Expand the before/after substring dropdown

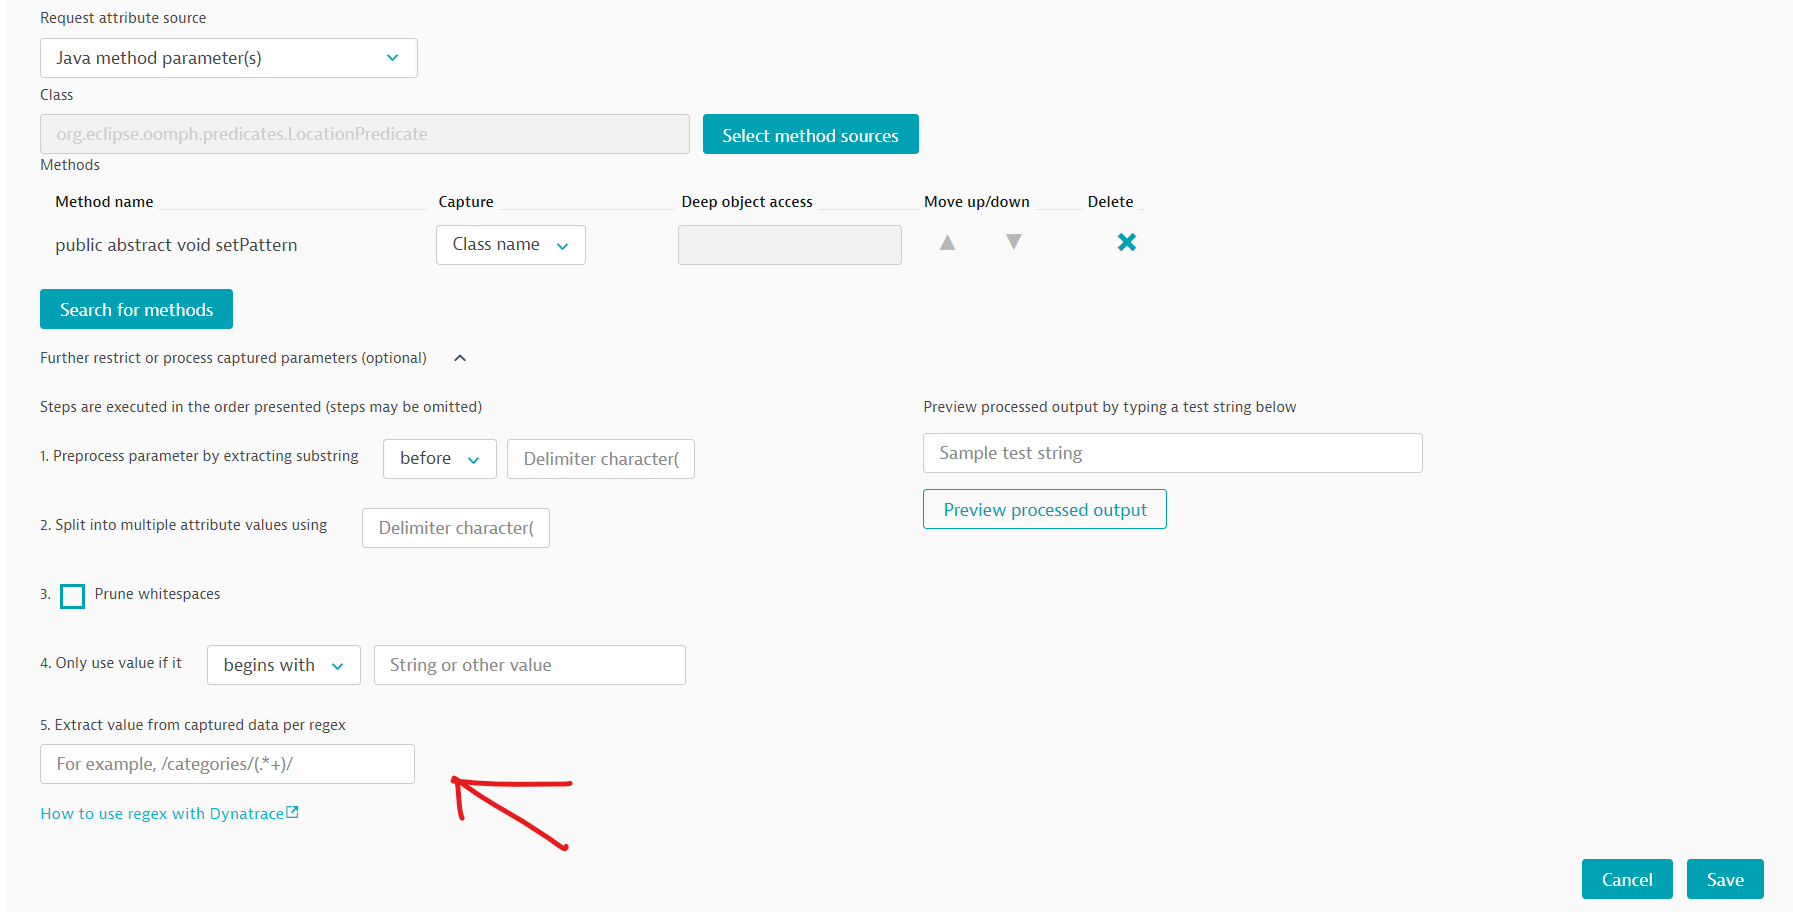(x=439, y=459)
